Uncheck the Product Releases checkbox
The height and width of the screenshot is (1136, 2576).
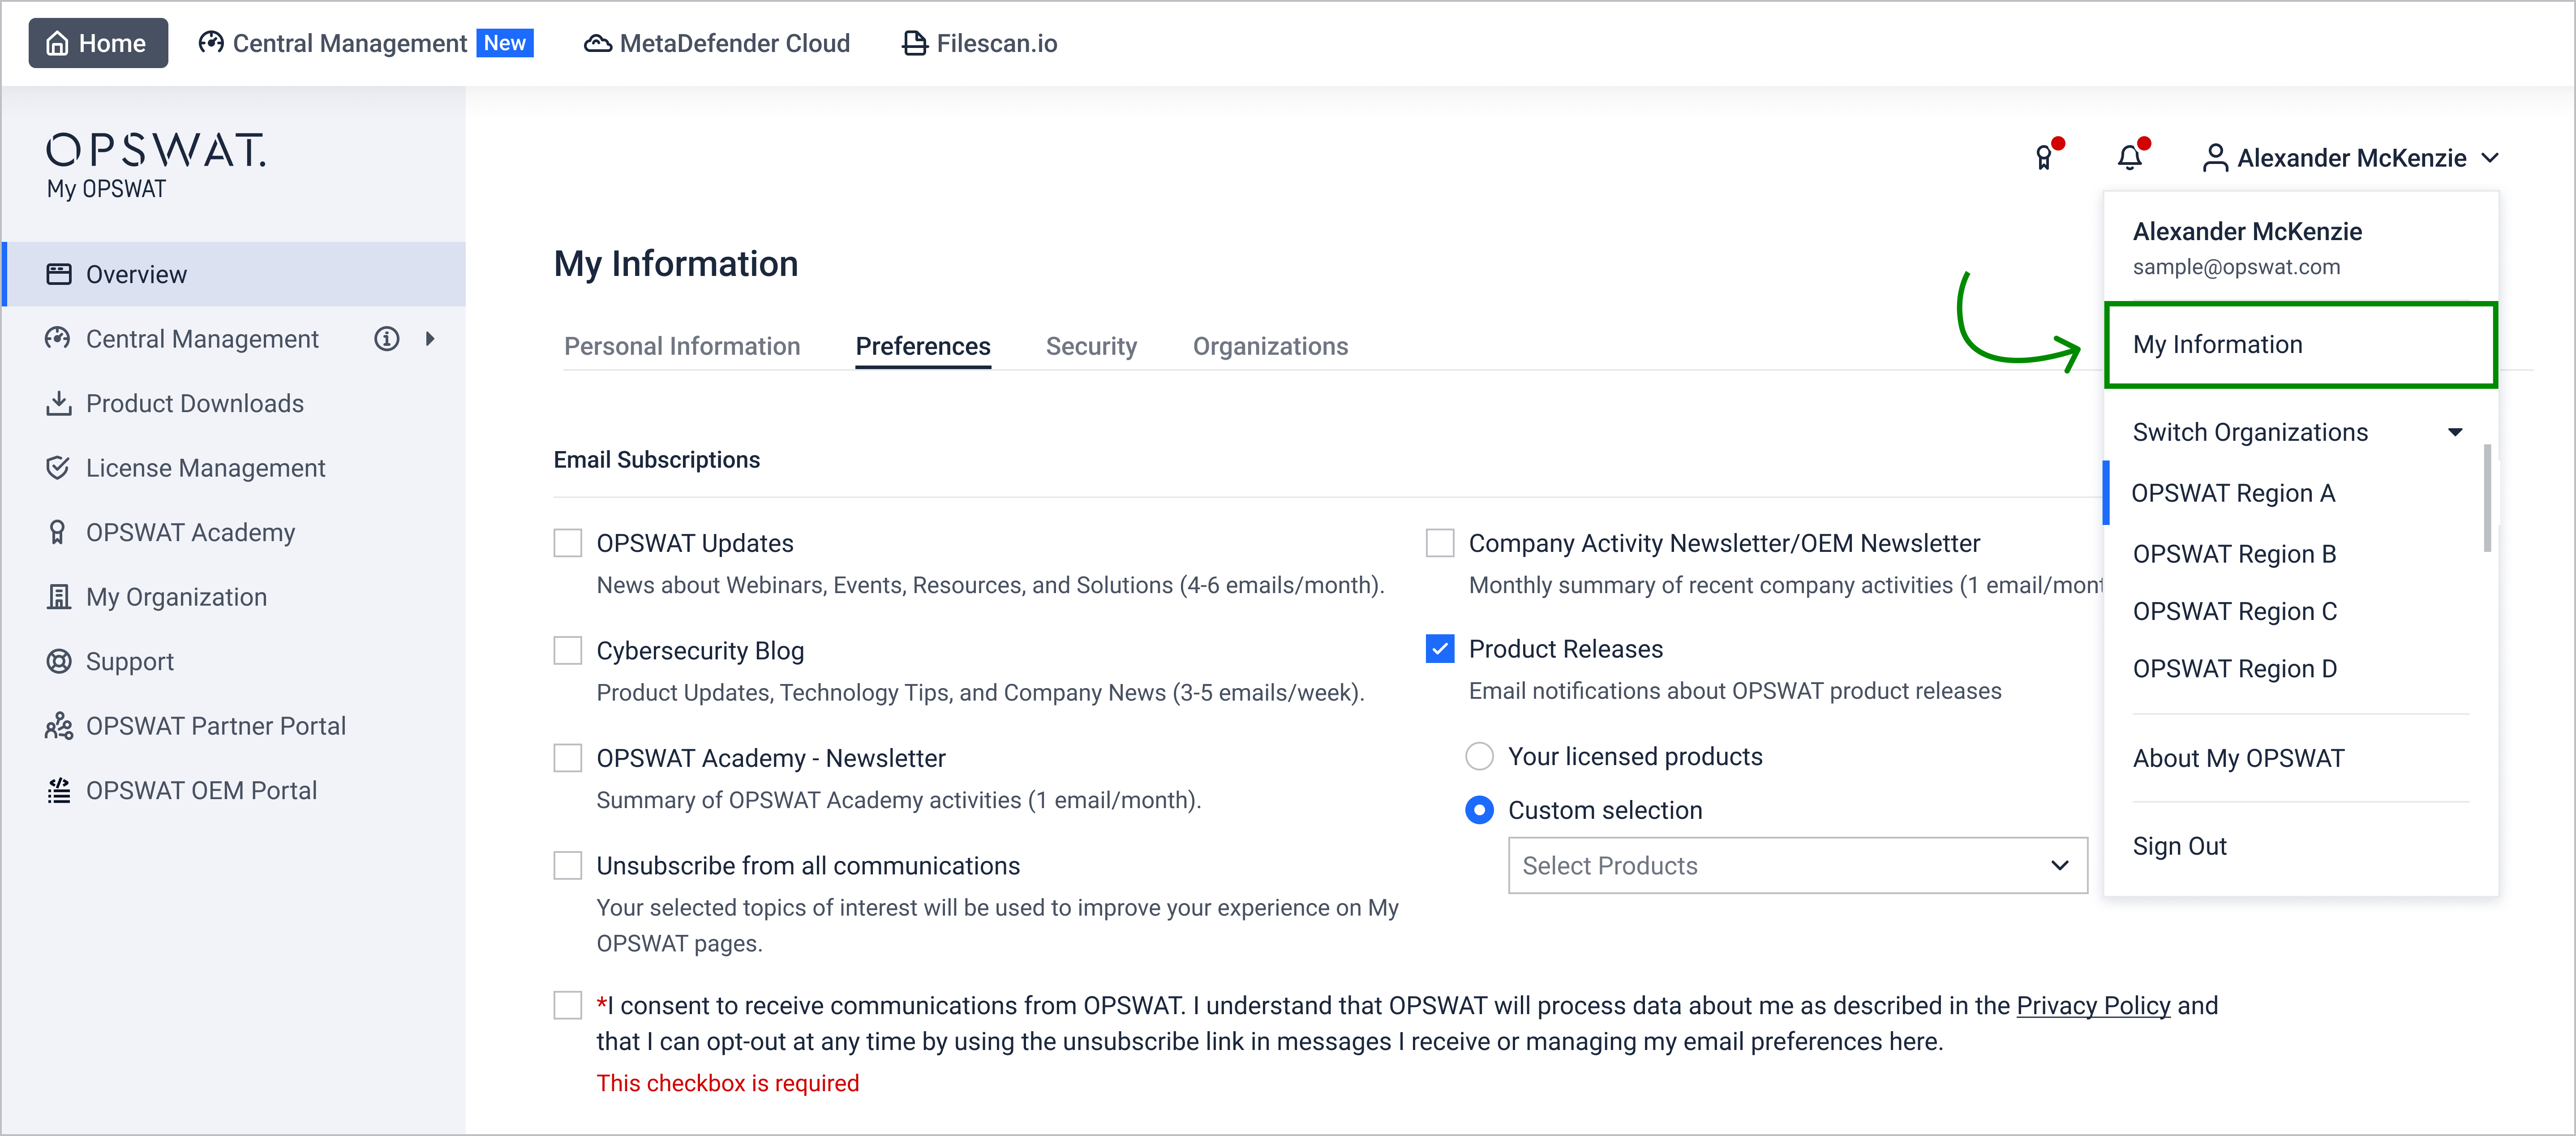coord(1440,649)
